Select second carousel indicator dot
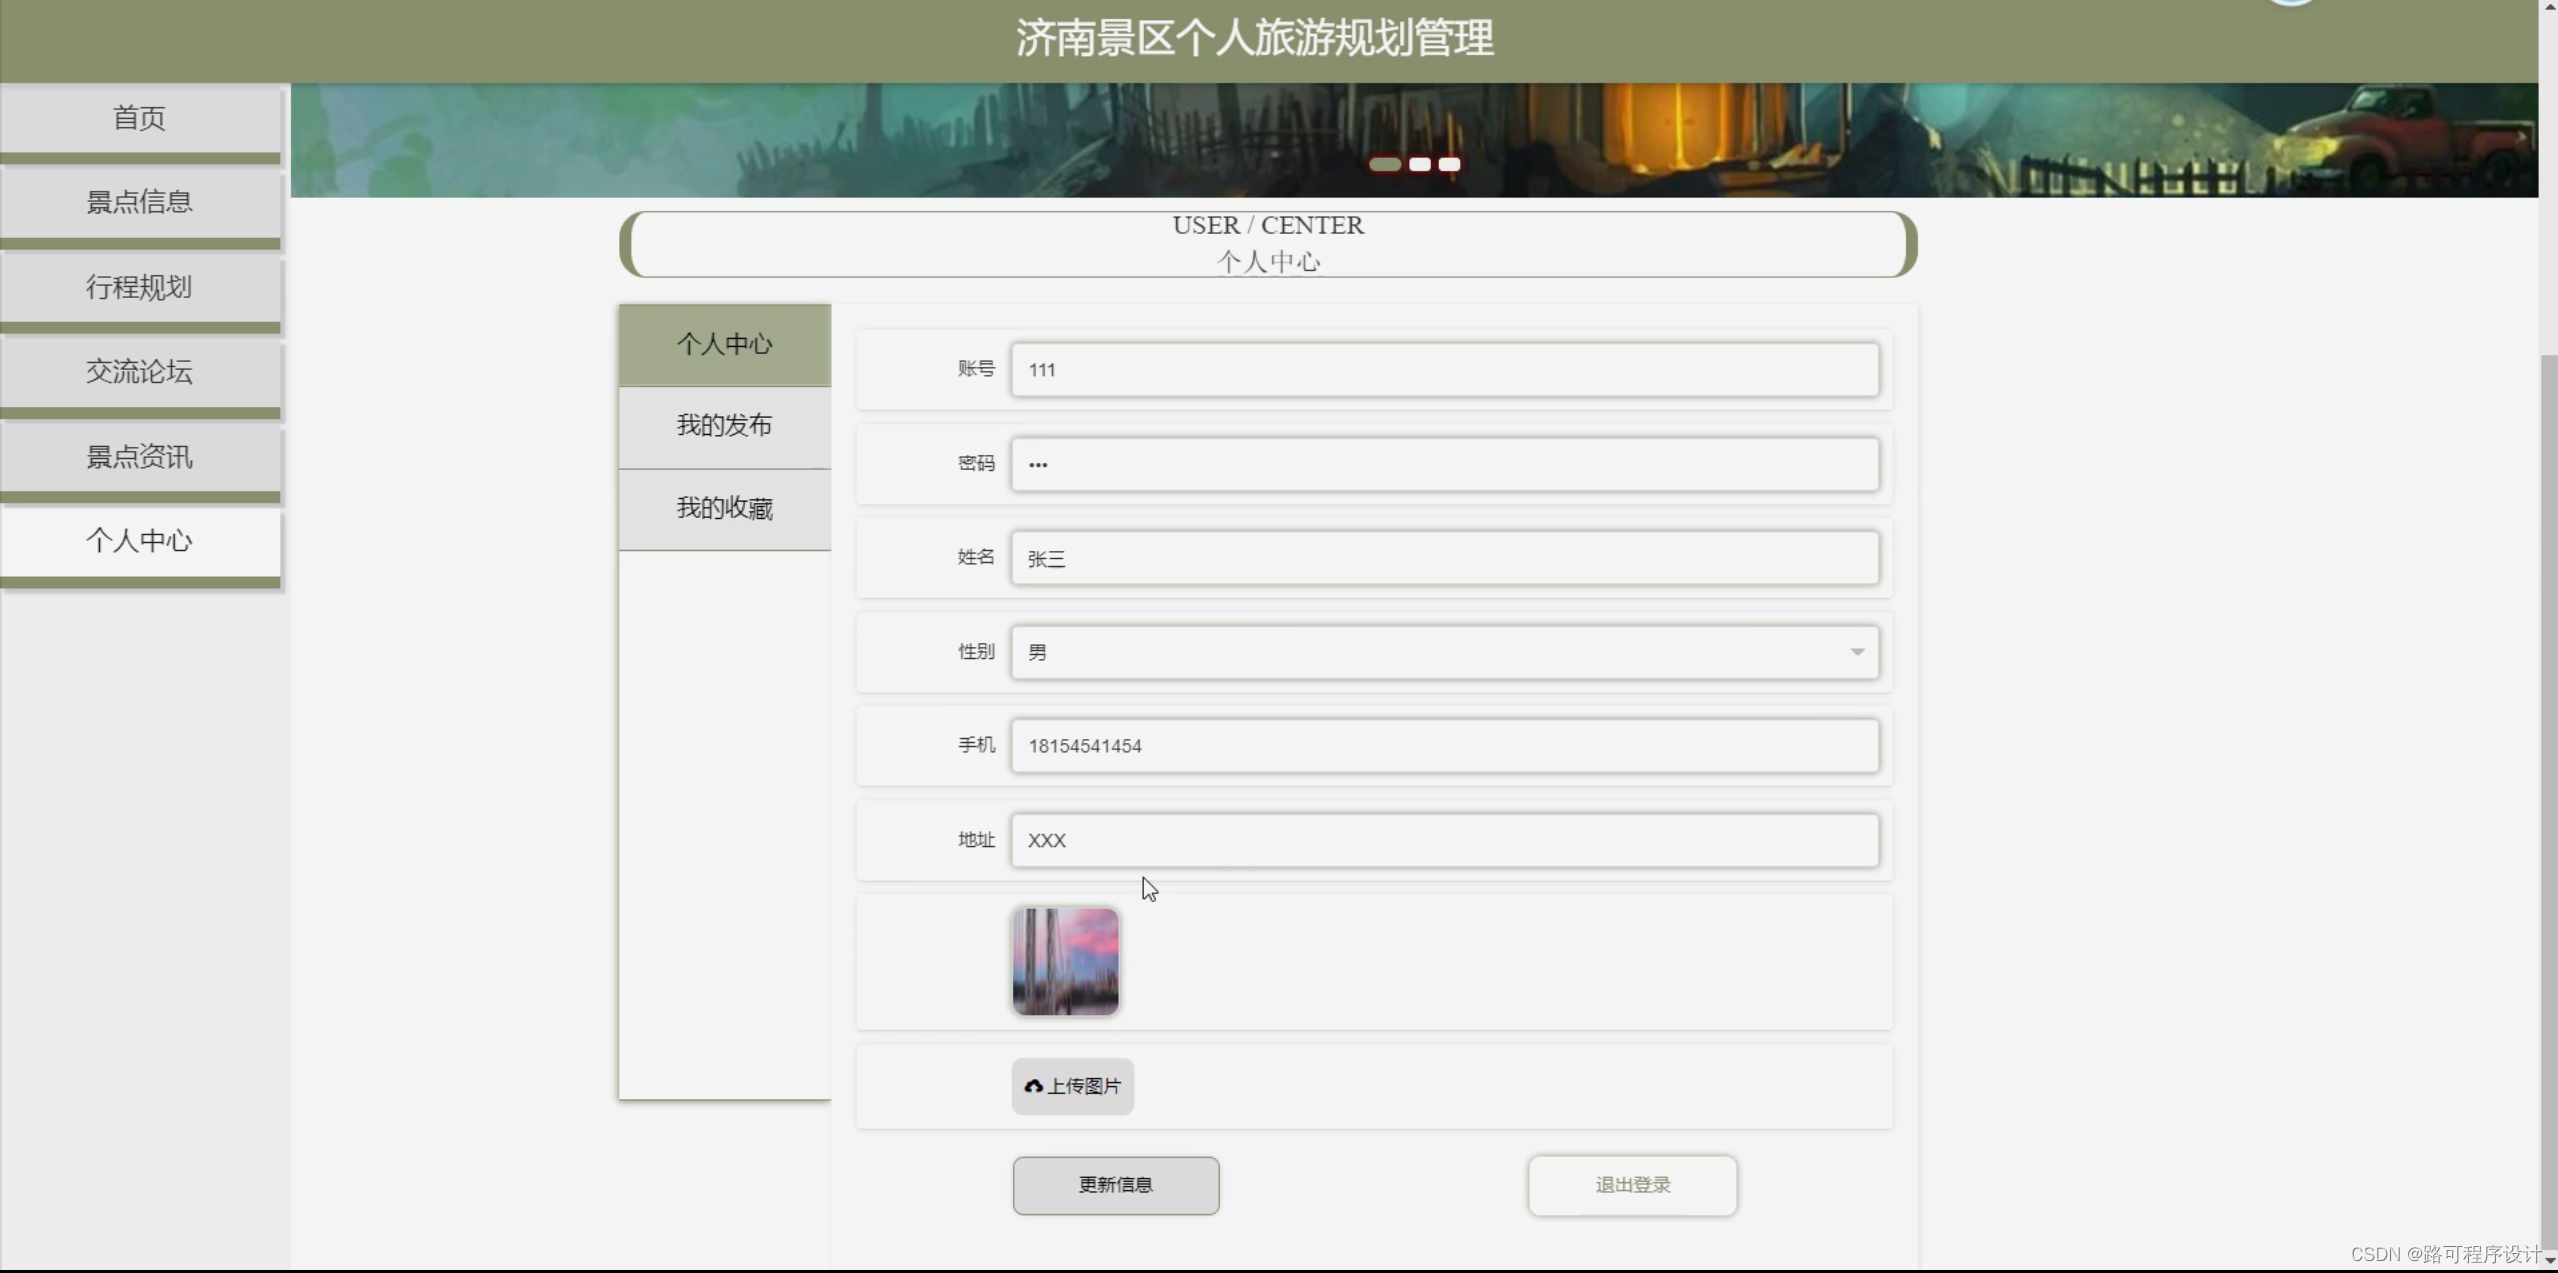The image size is (2558, 1273). pos(1419,164)
